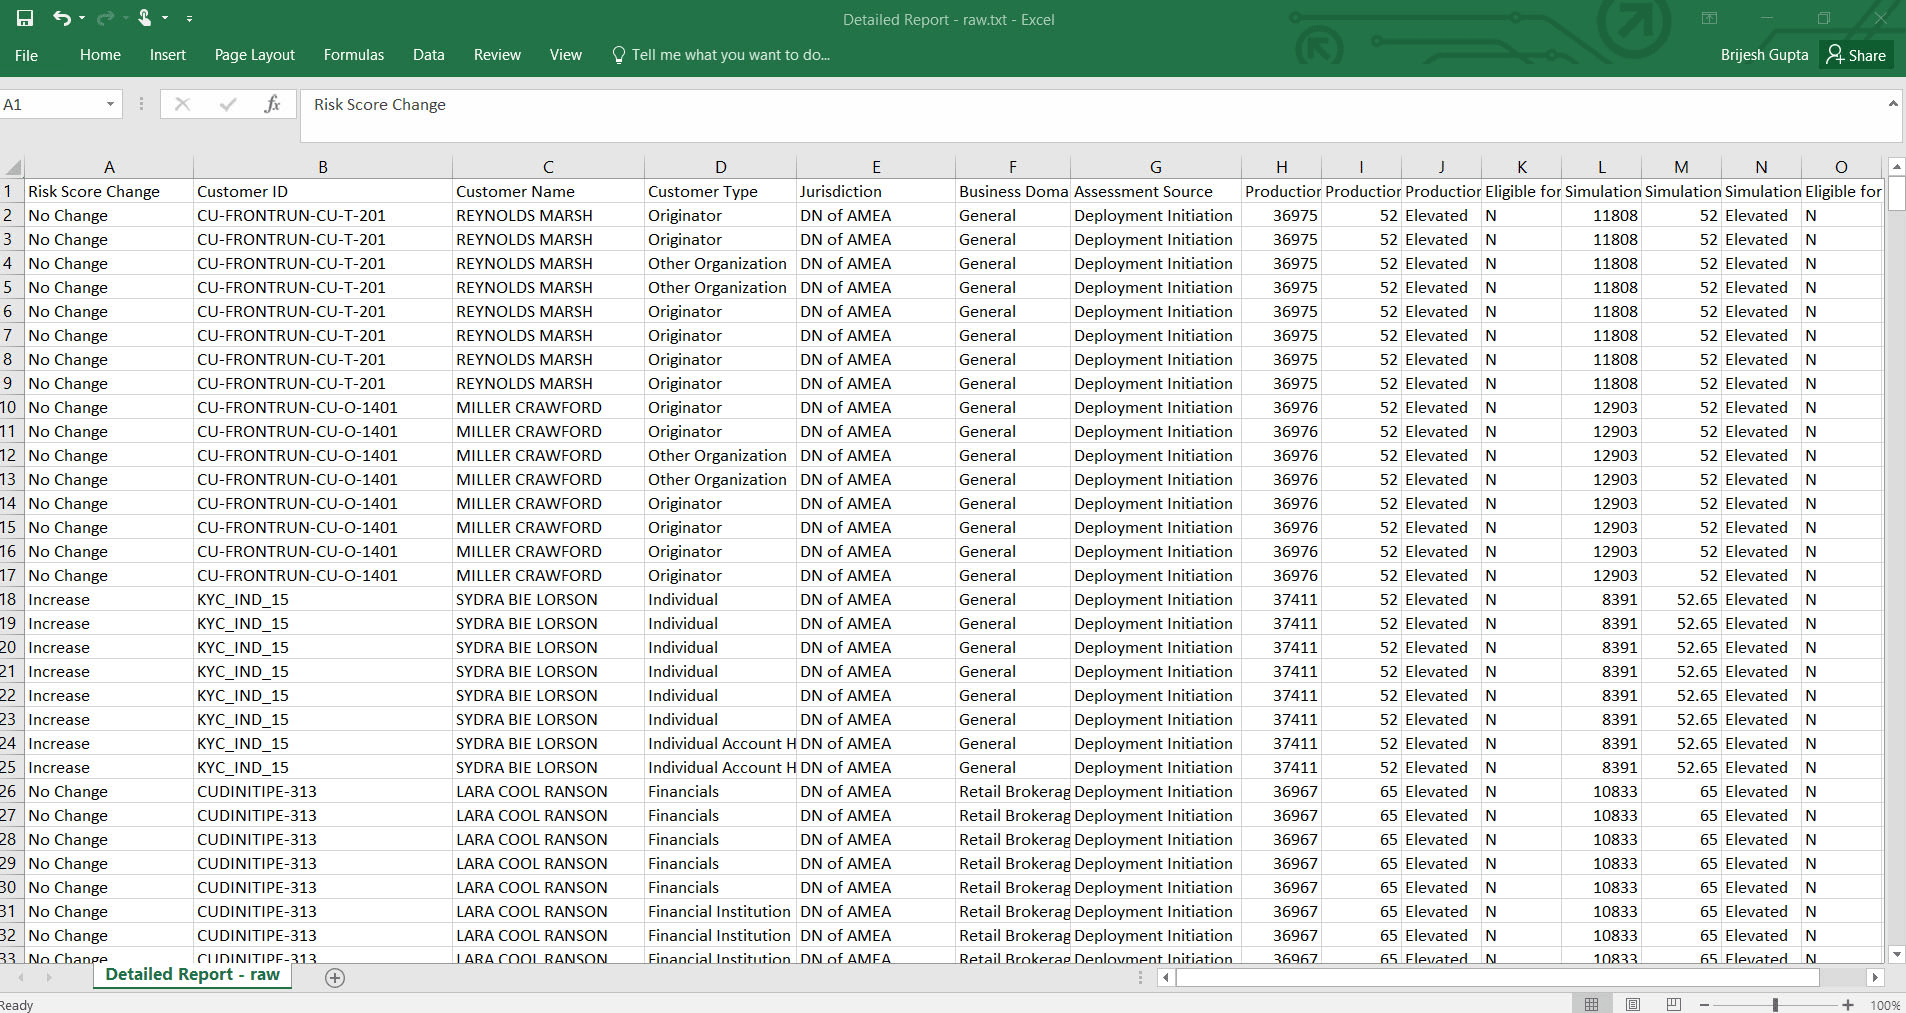Click the Ribbon Display Options icon
Image resolution: width=1906 pixels, height=1013 pixels.
click(1709, 18)
